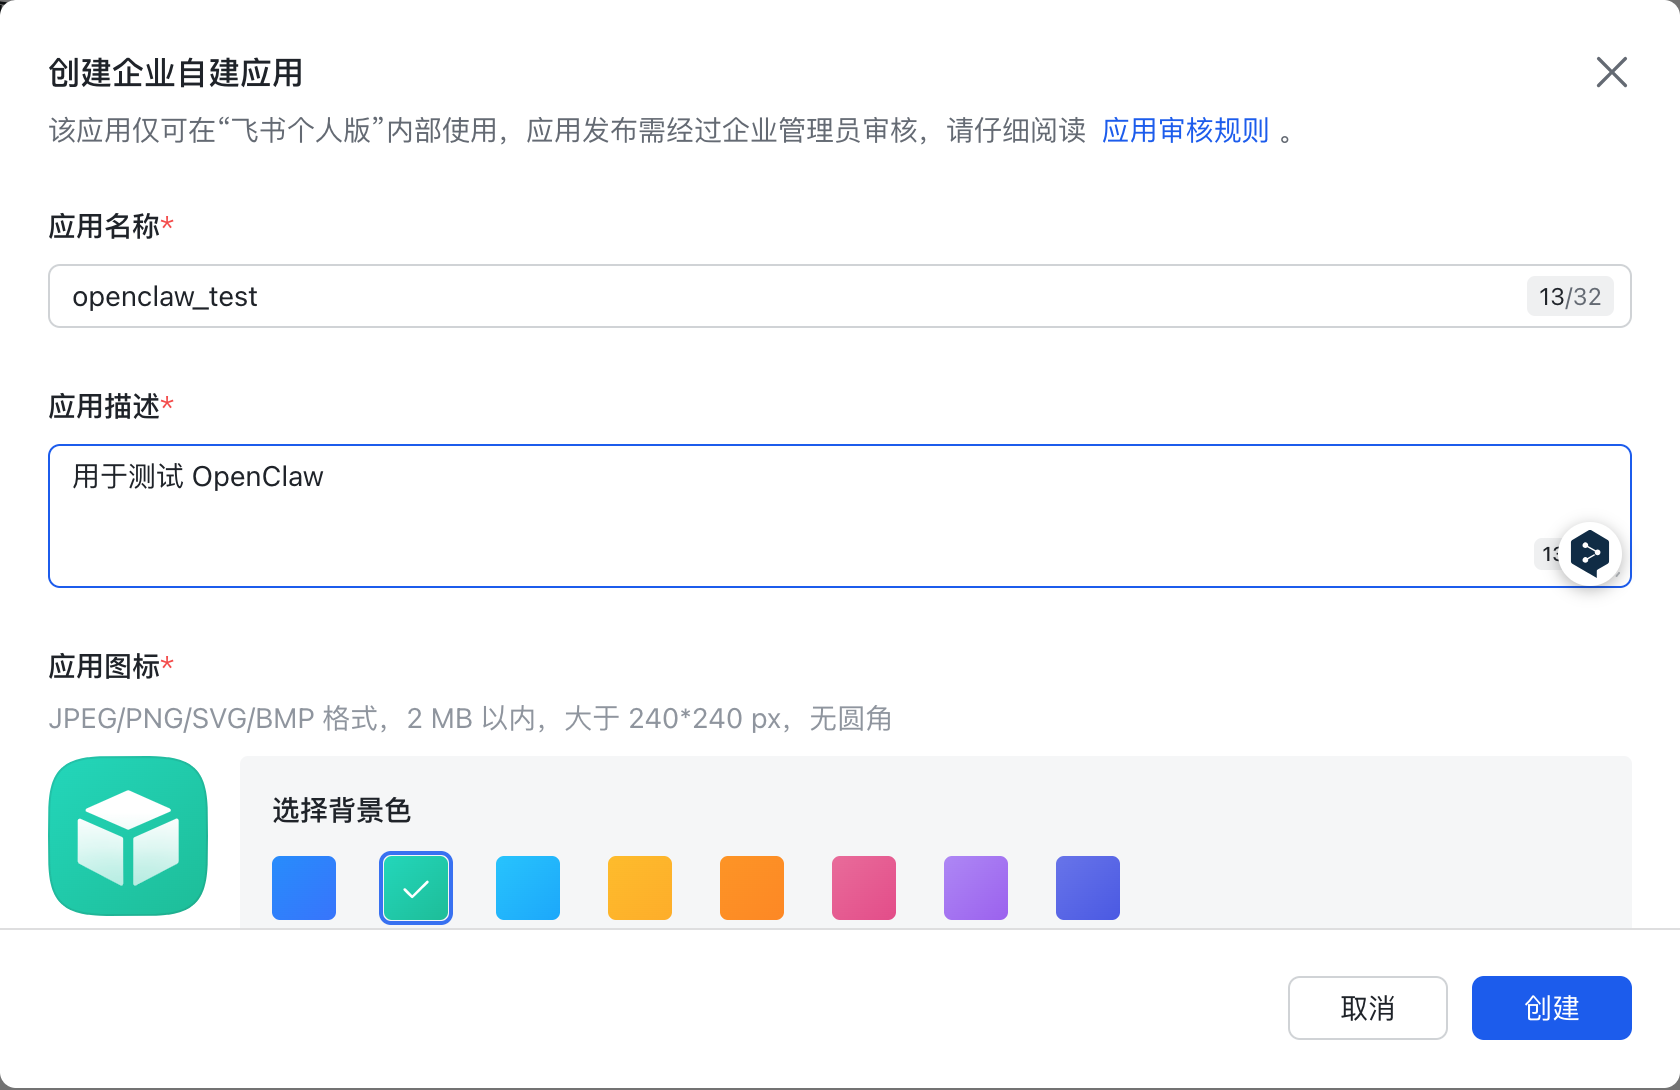This screenshot has width=1680, height=1090.
Task: Click the 应用名称 field label
Action: pyautogui.click(x=104, y=226)
